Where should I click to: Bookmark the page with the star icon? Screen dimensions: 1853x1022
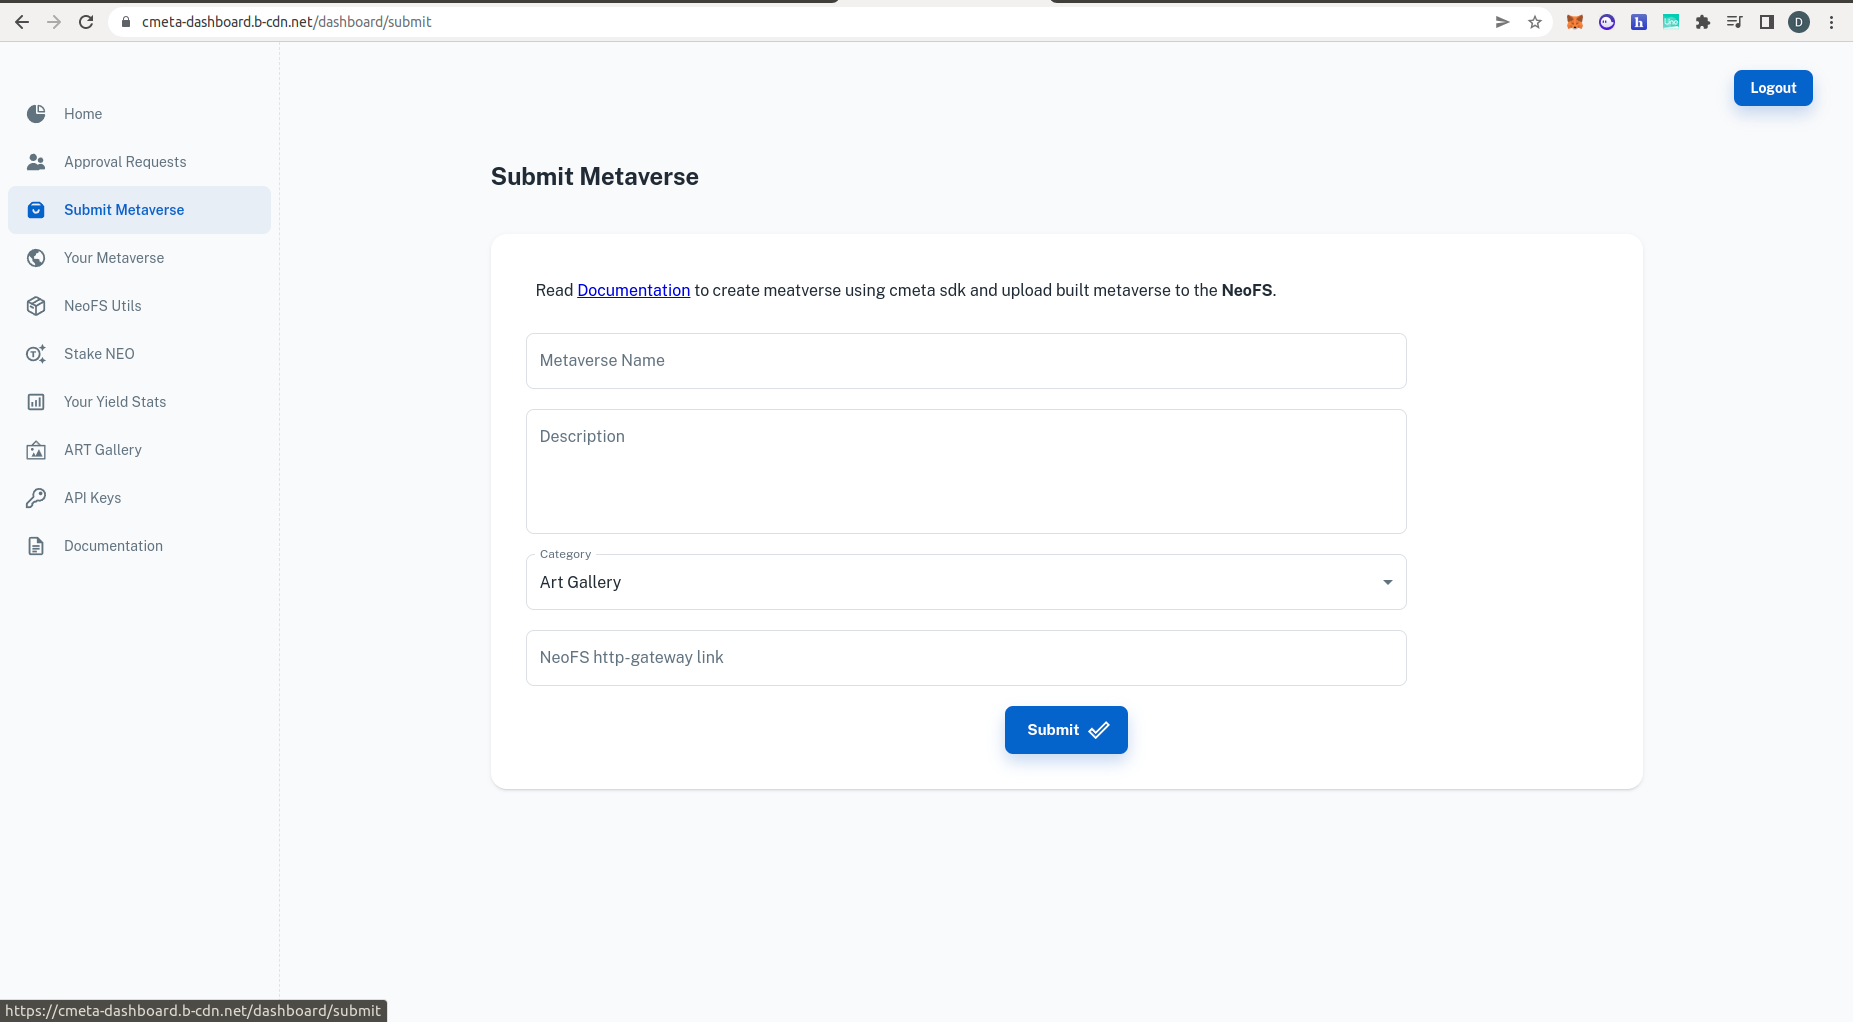(1534, 22)
